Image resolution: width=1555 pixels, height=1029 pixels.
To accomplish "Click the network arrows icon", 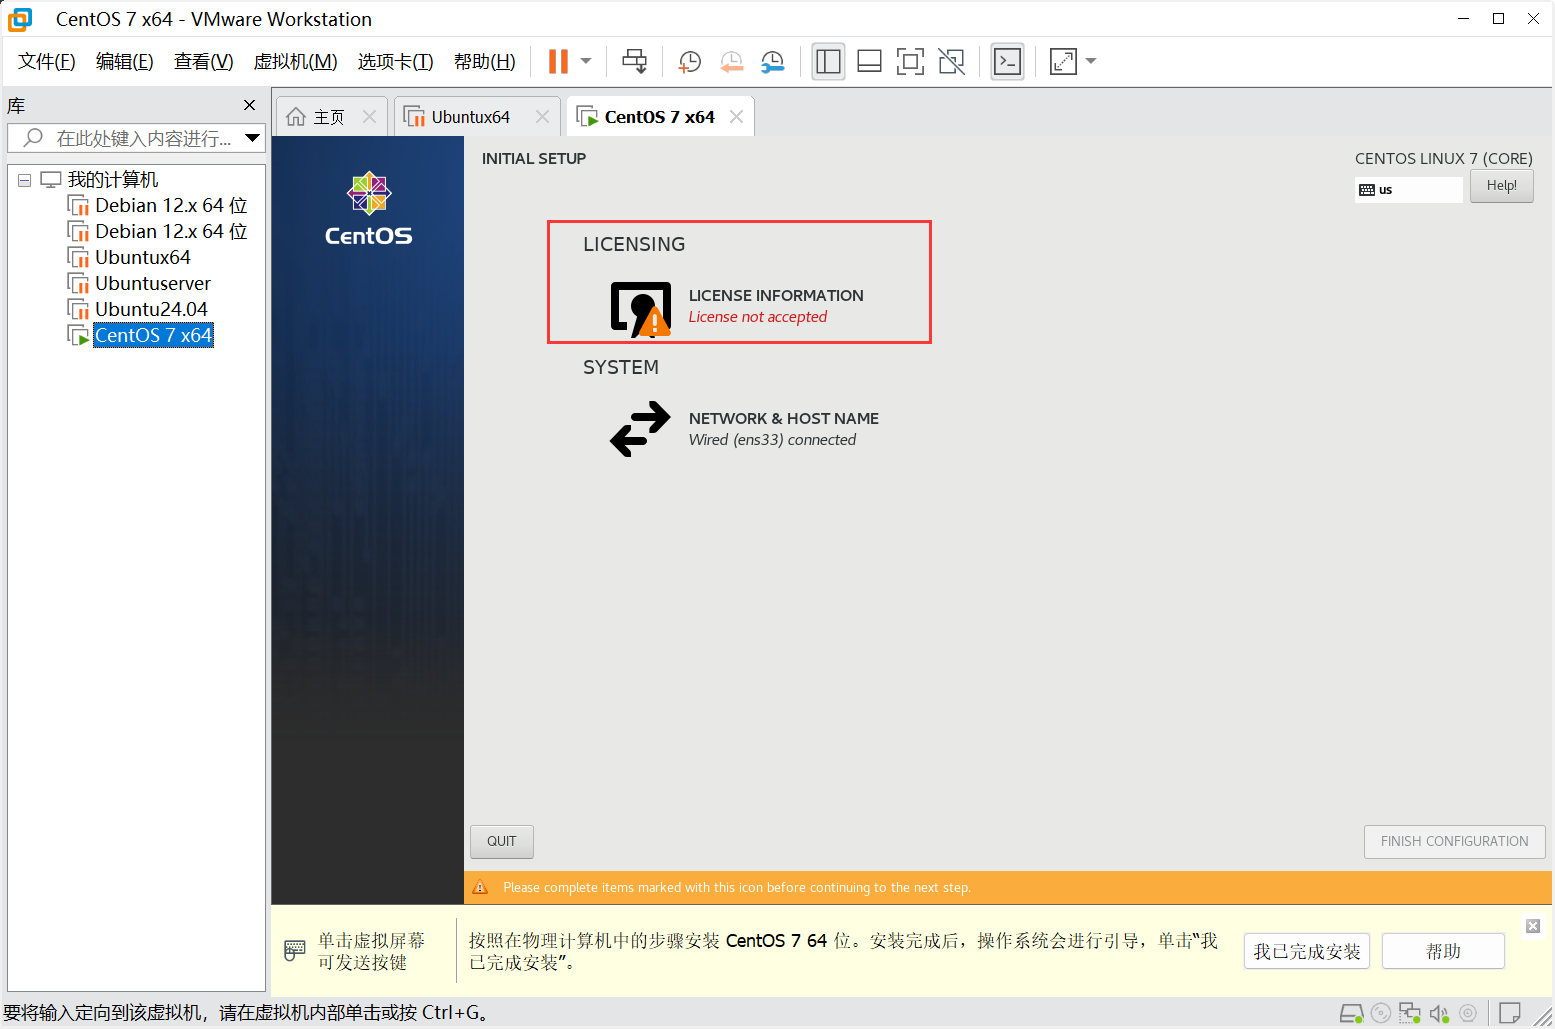I will point(640,429).
